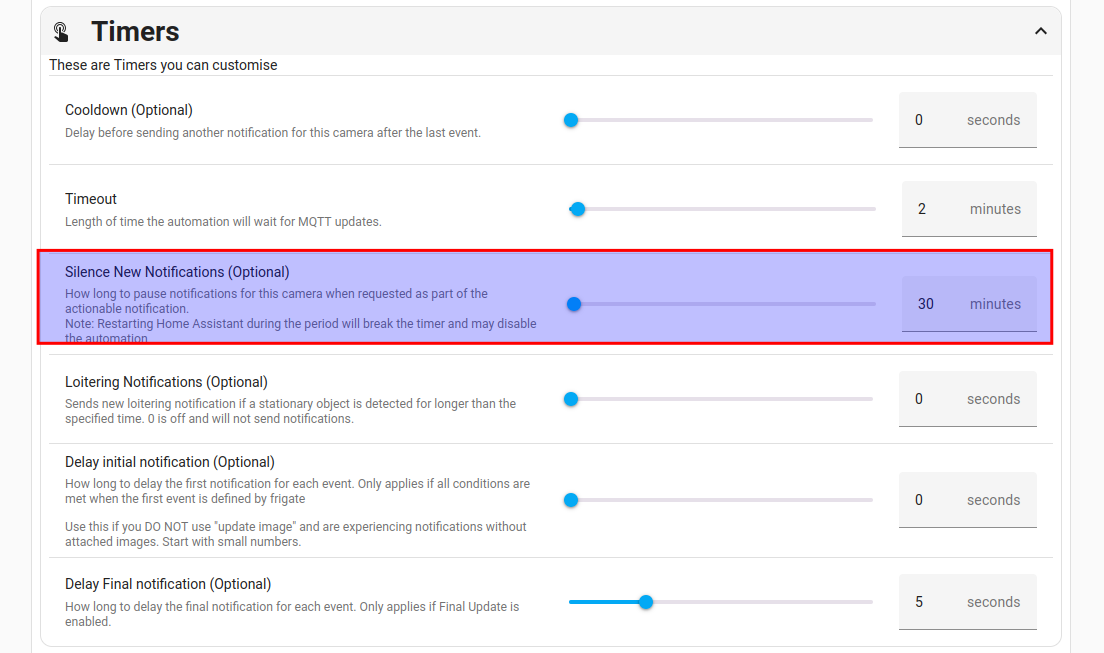Click the Timers section heading
Screen dimensions: 1104x653
coord(135,32)
